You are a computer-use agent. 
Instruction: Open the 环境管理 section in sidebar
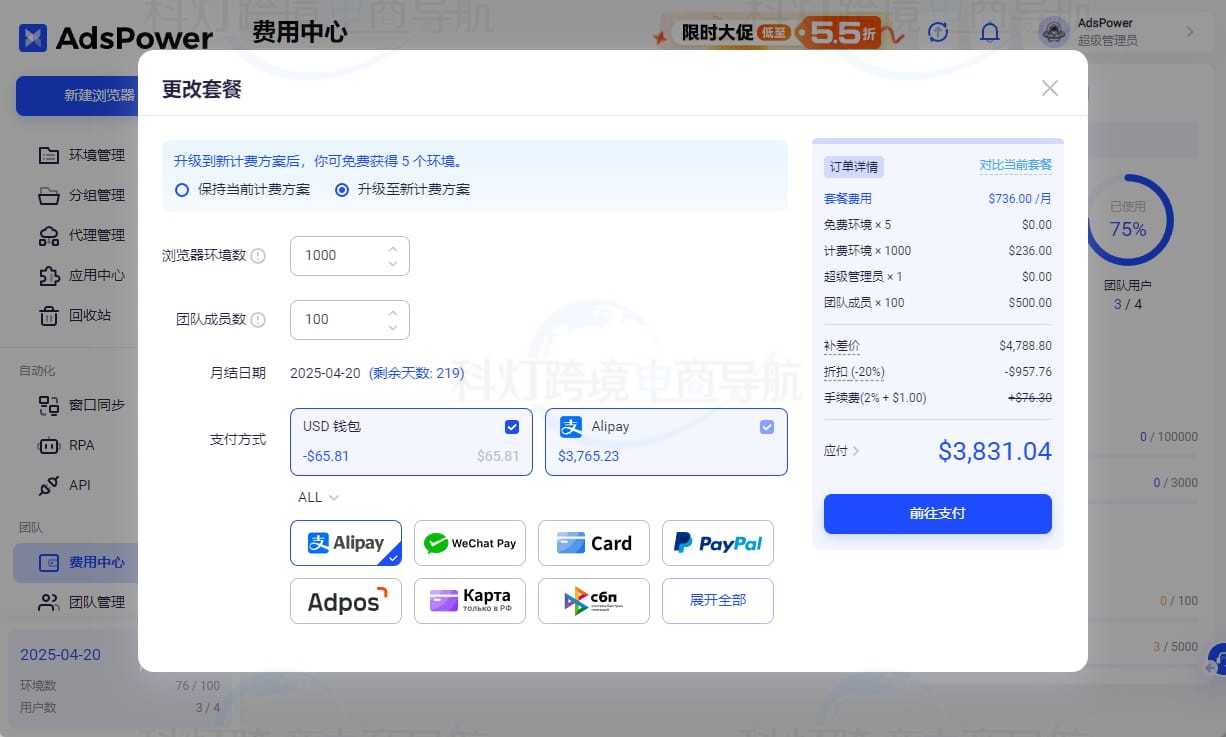click(92, 155)
